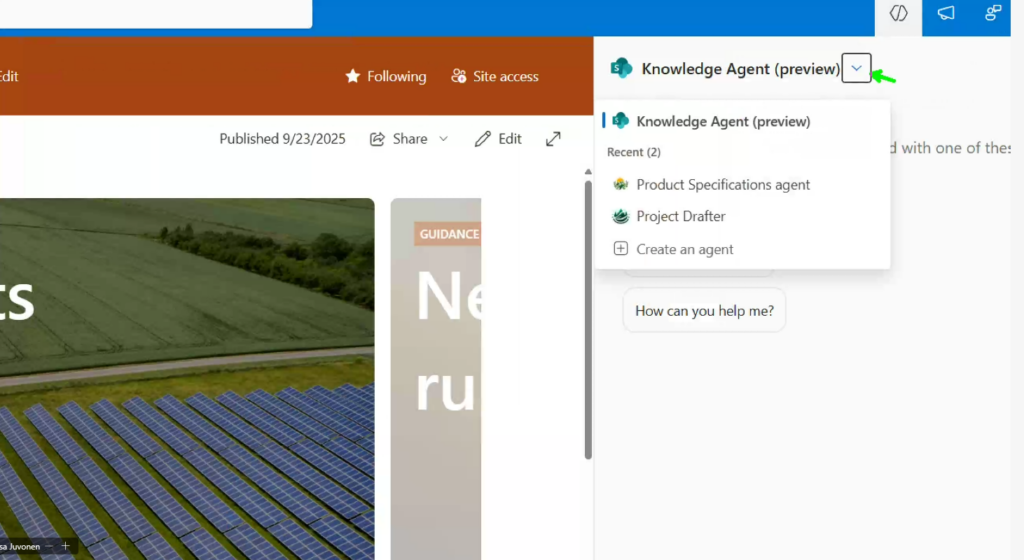The width and height of the screenshot is (1024, 560).
Task: Choose Product Specifications agent from Recent
Action: coord(722,184)
